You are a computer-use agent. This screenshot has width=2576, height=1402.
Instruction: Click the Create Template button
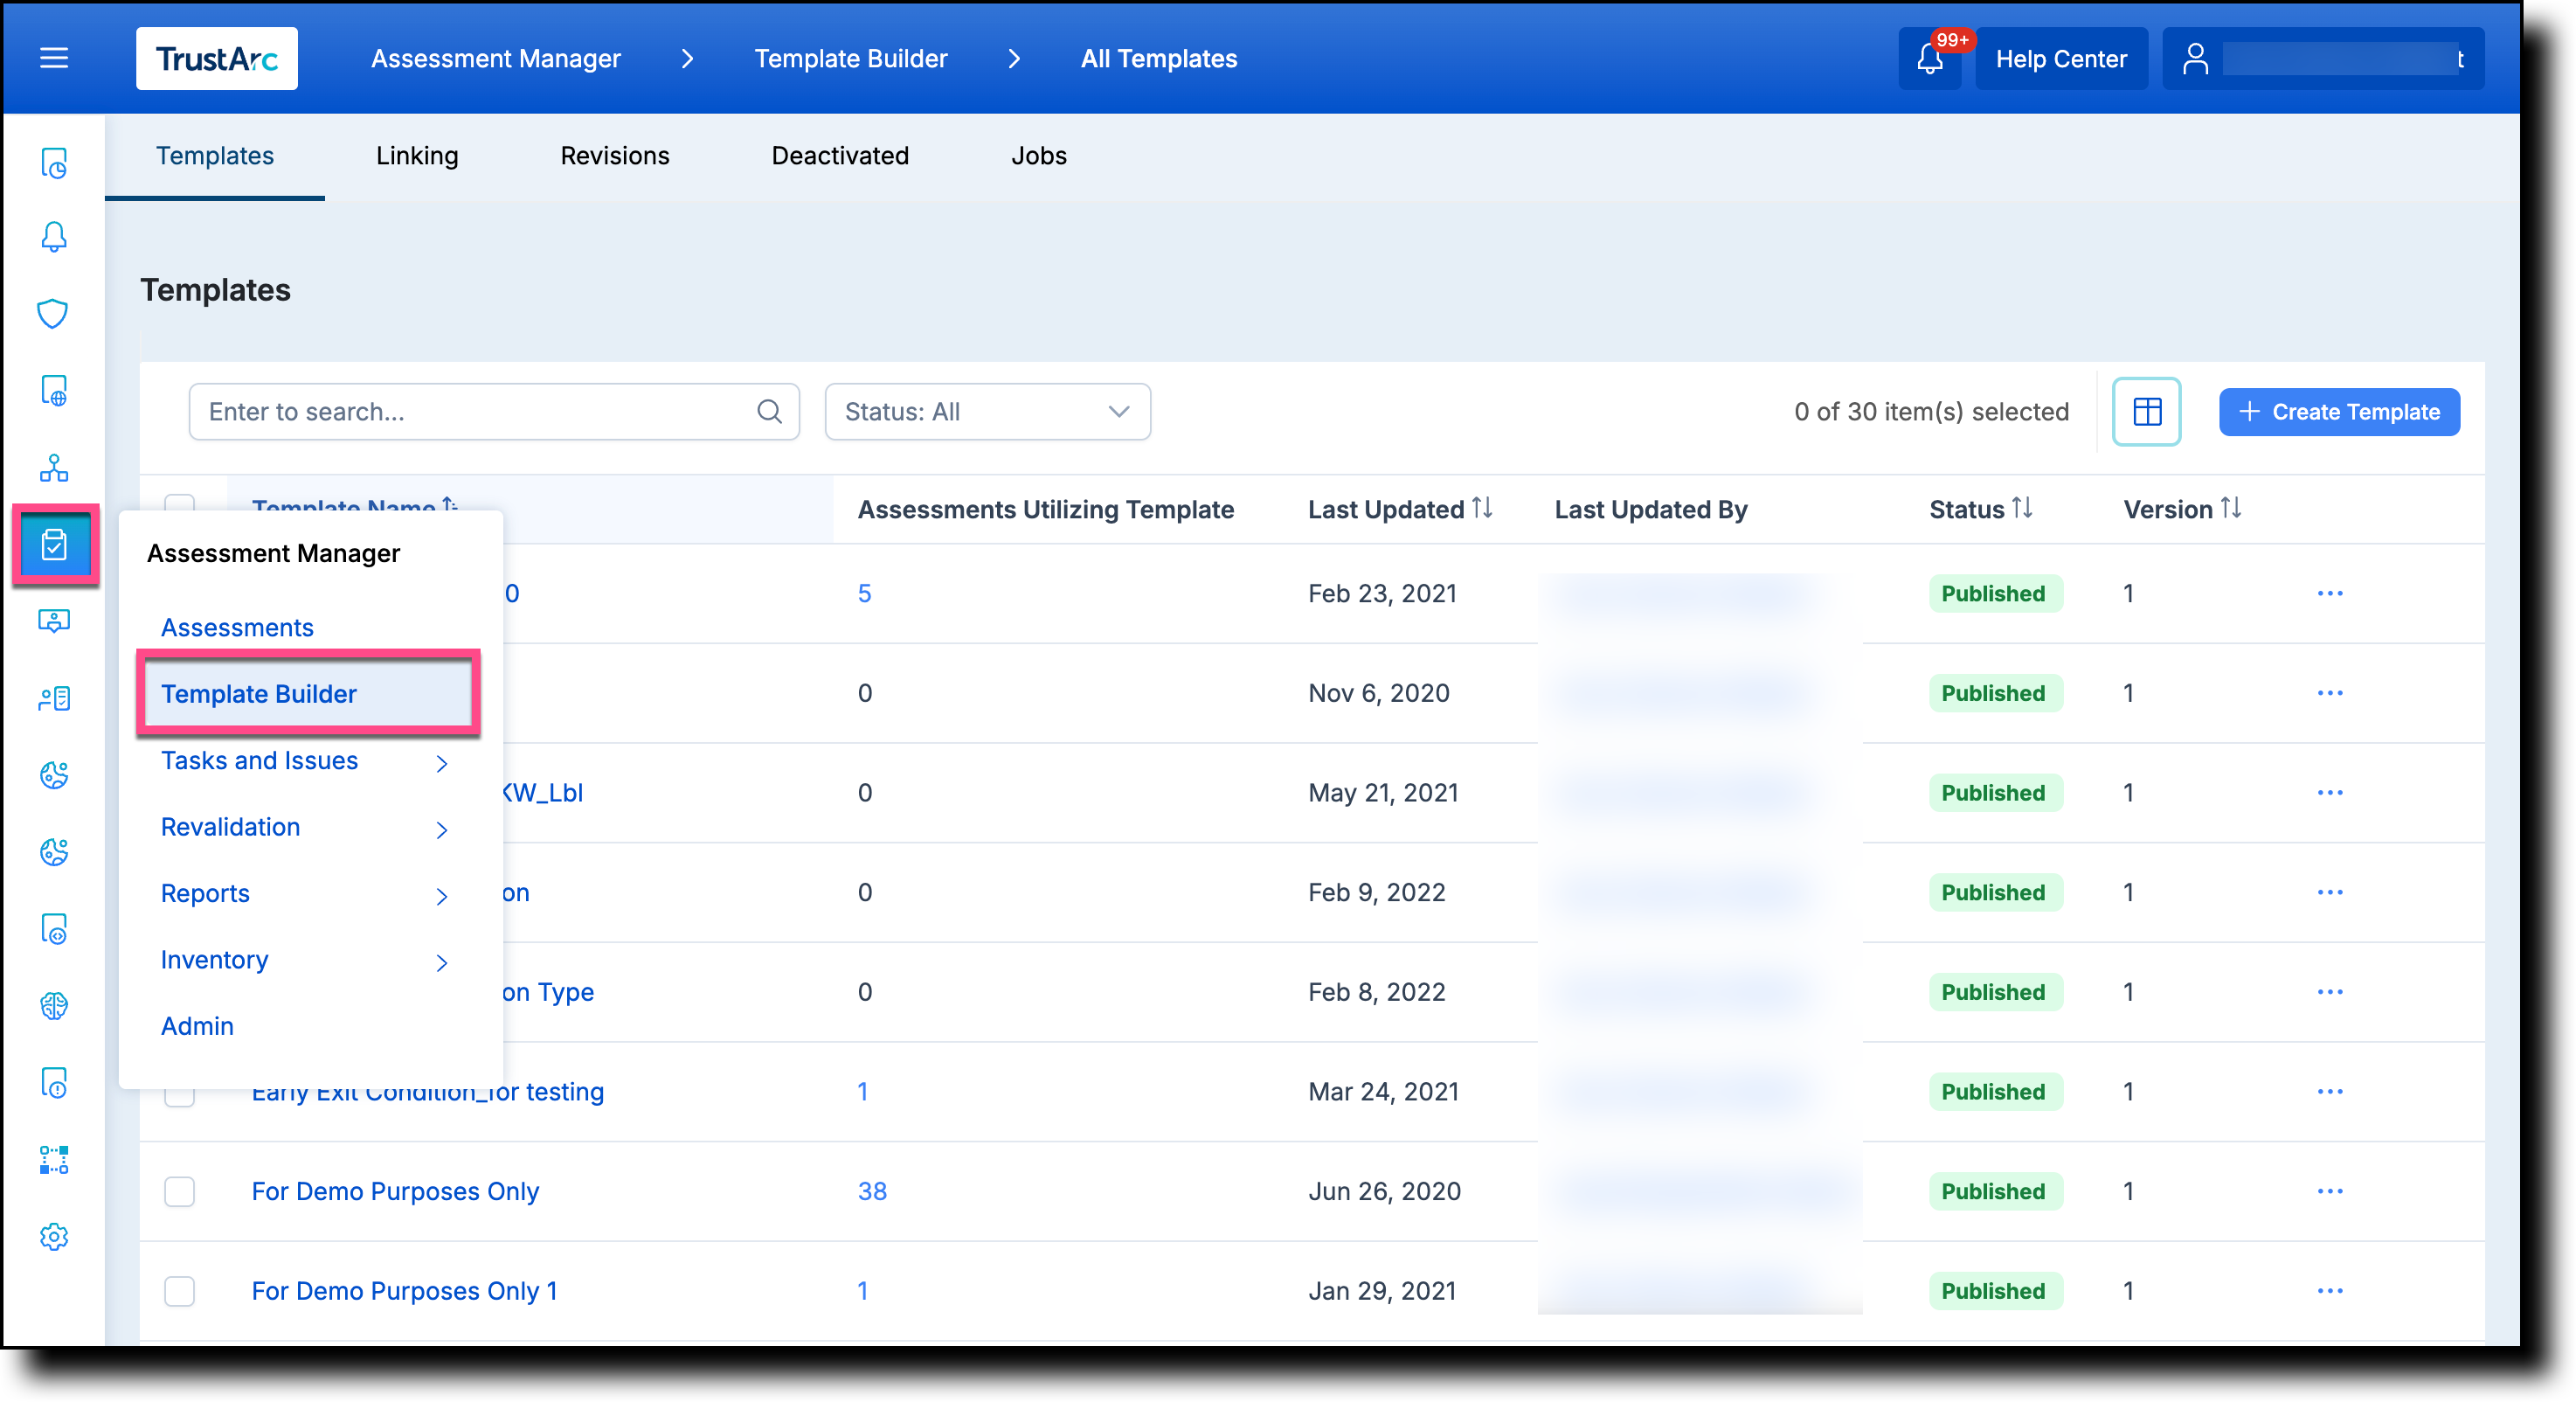point(2338,412)
